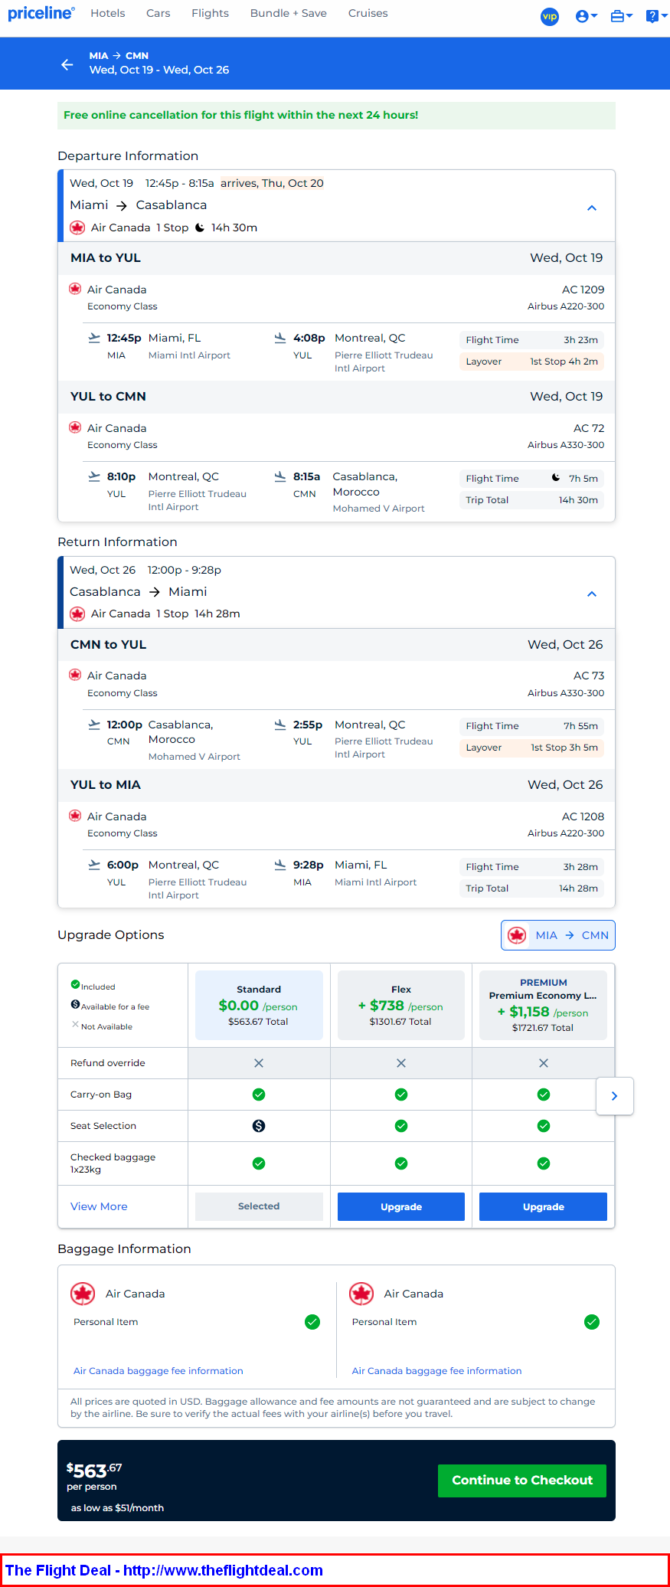
Task: Click the Priceline logo
Action: click(x=41, y=14)
